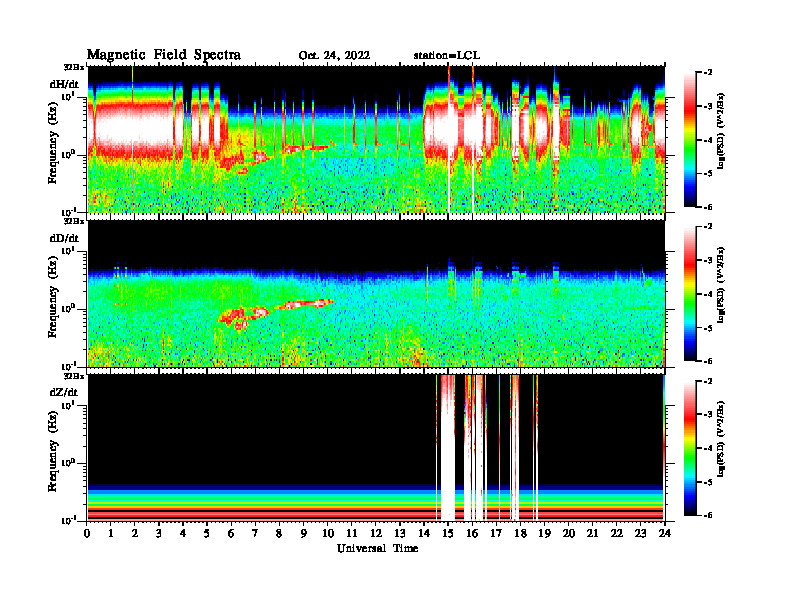Click the dZ/dt color scale bar

[x=689, y=447]
